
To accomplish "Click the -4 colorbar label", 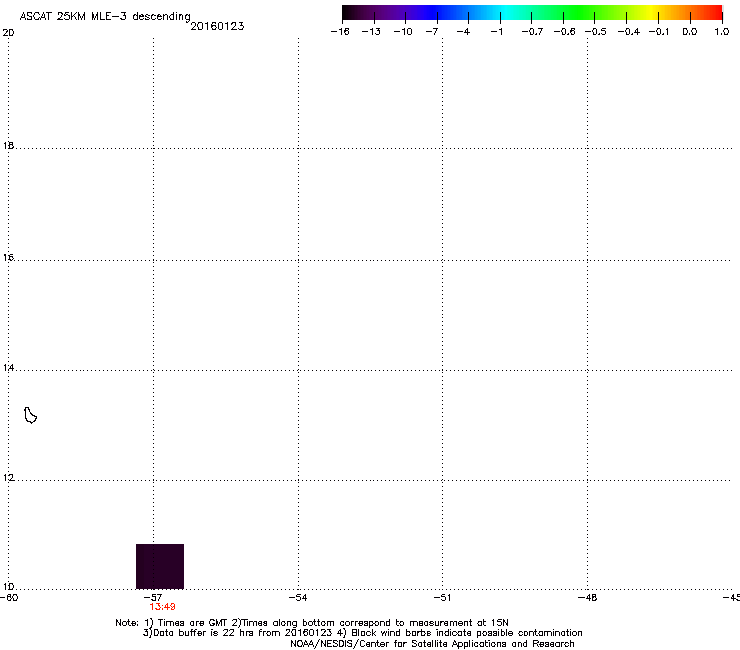I will 463,32.
